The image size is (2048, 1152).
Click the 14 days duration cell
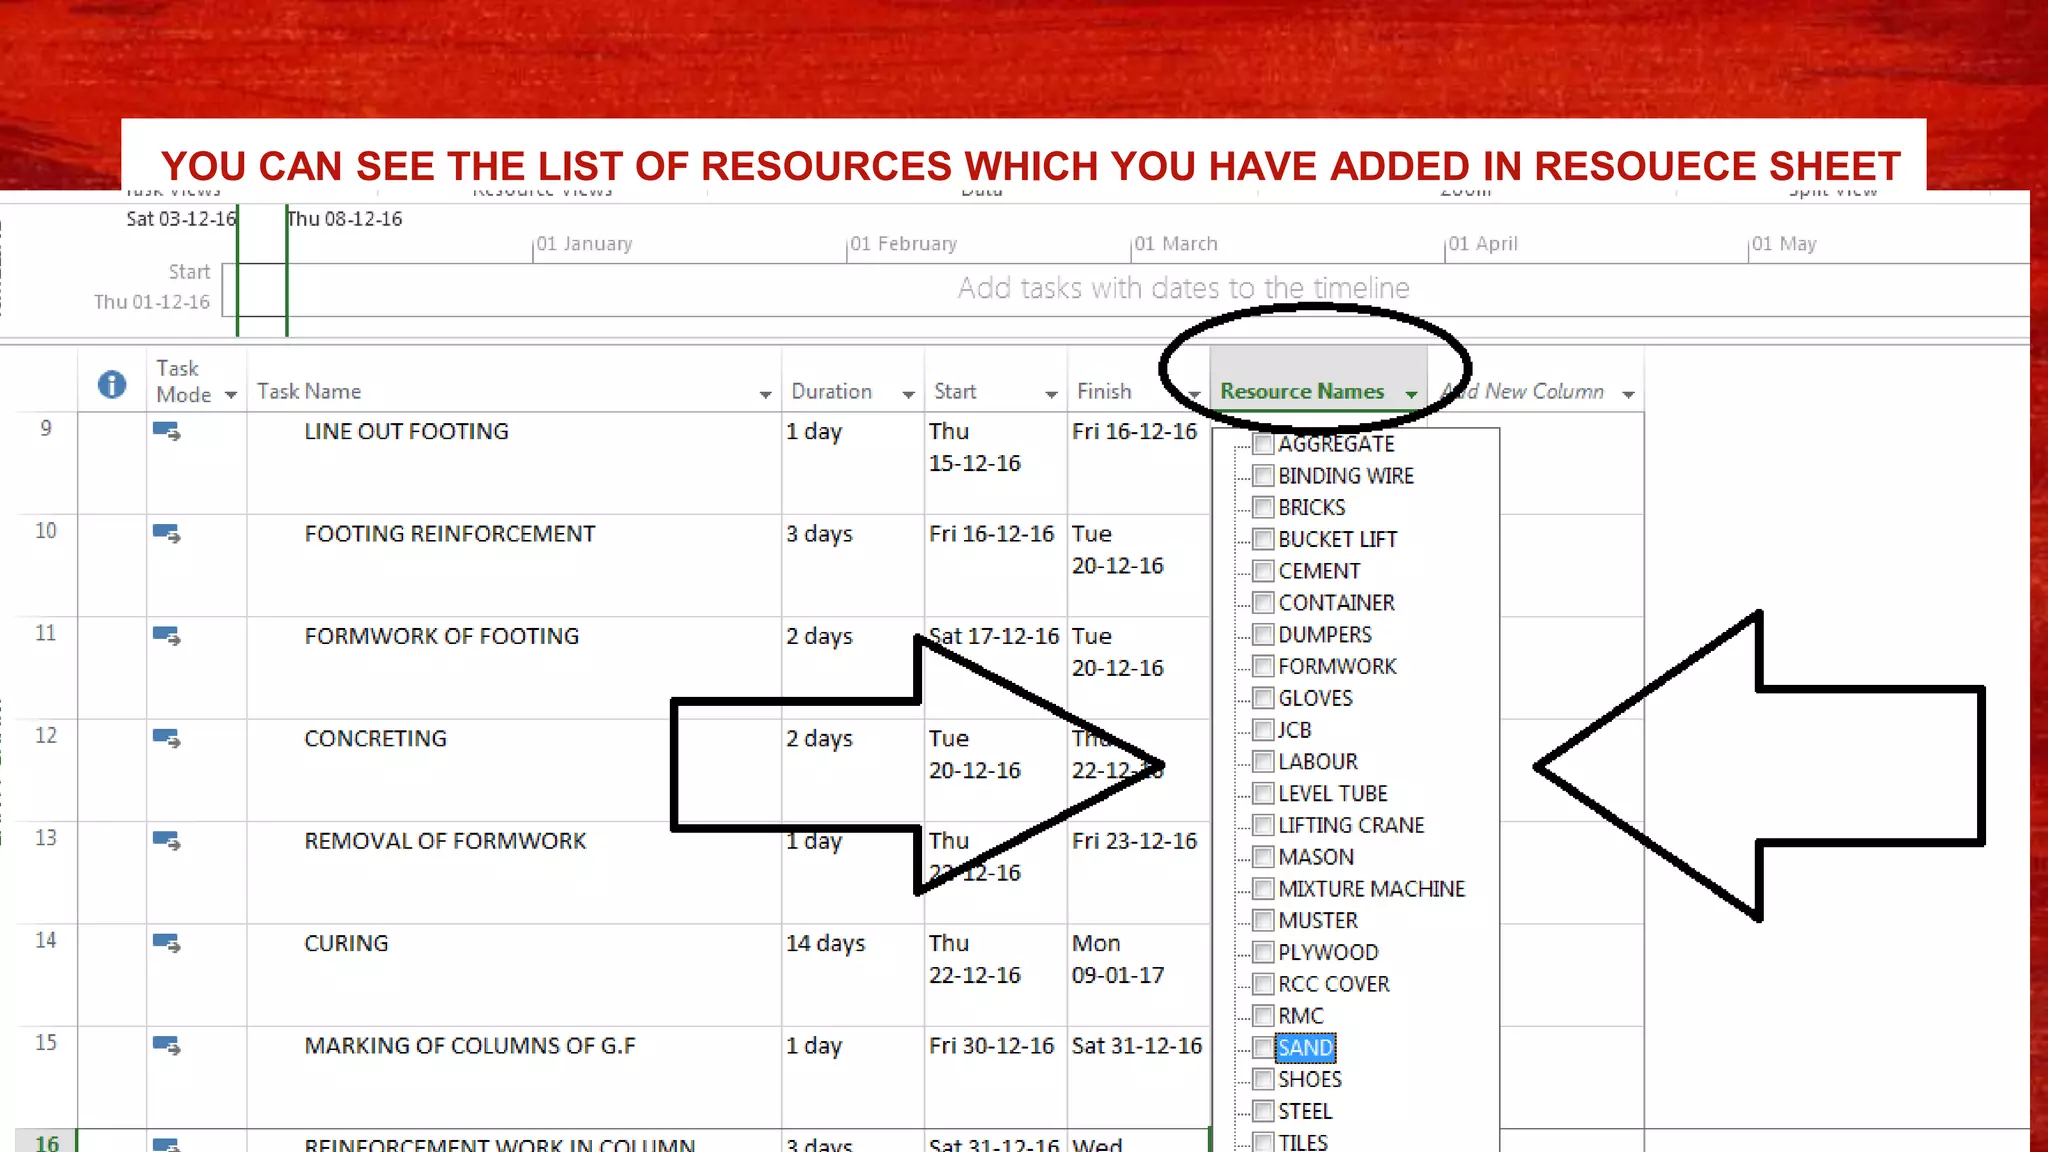[x=853, y=975]
